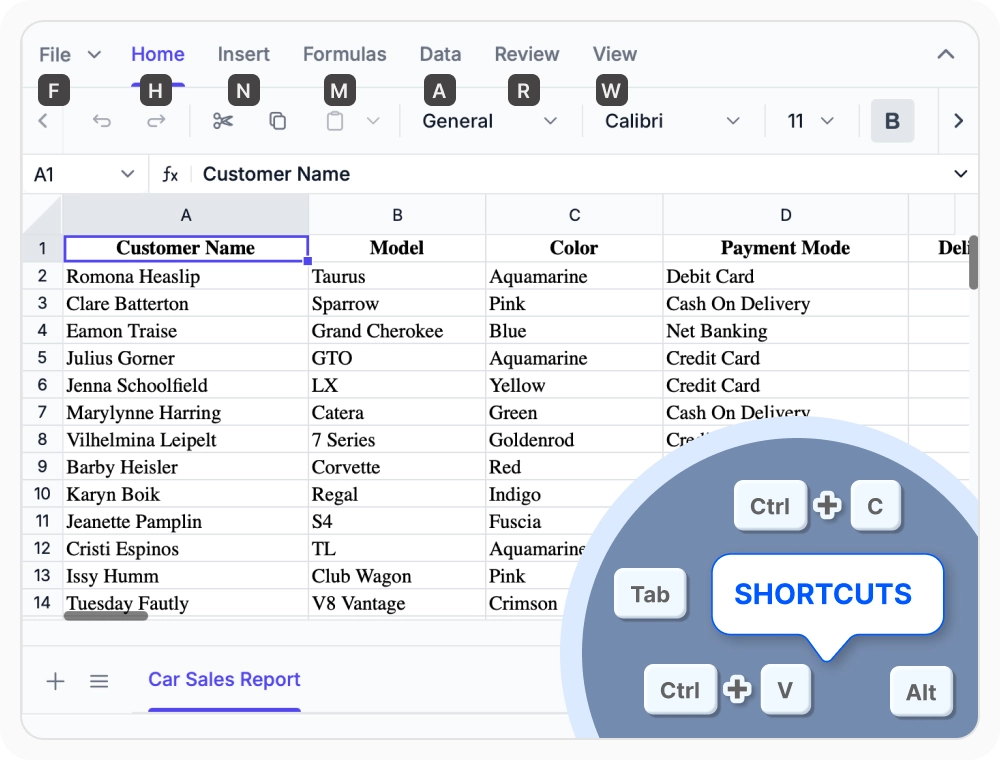The image size is (1000, 760).
Task: Click the vertical scrollbar thumb
Action: pyautogui.click(x=973, y=262)
